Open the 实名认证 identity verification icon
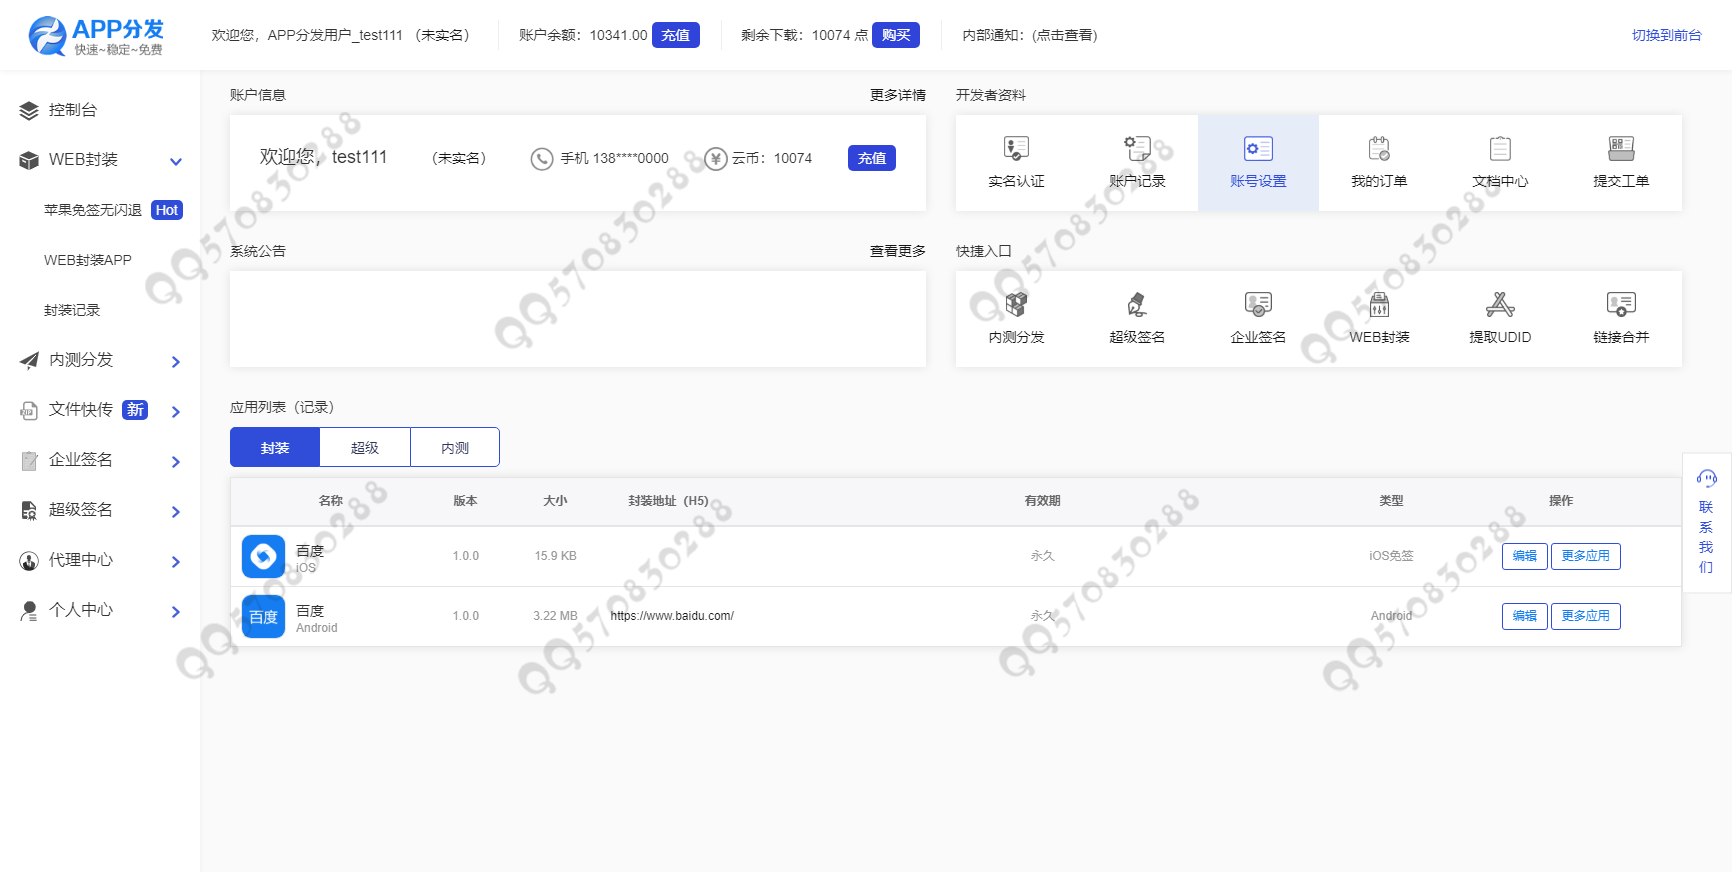Image resolution: width=1732 pixels, height=872 pixels. tap(1016, 150)
